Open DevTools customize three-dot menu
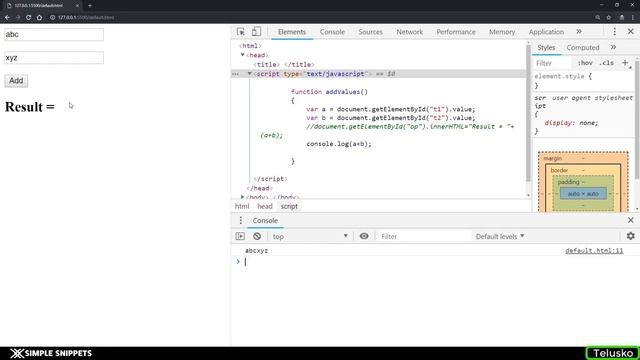Viewport: 640px width, 360px height. (614, 32)
